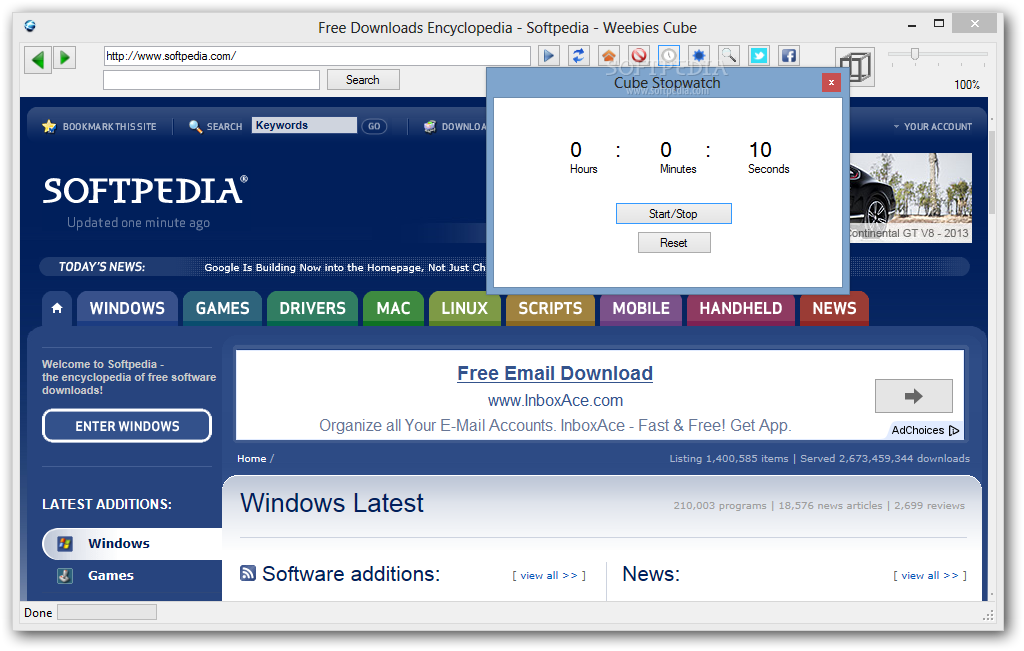Click the Twitter bird icon
Screen dimensions: 1024x651
click(759, 56)
